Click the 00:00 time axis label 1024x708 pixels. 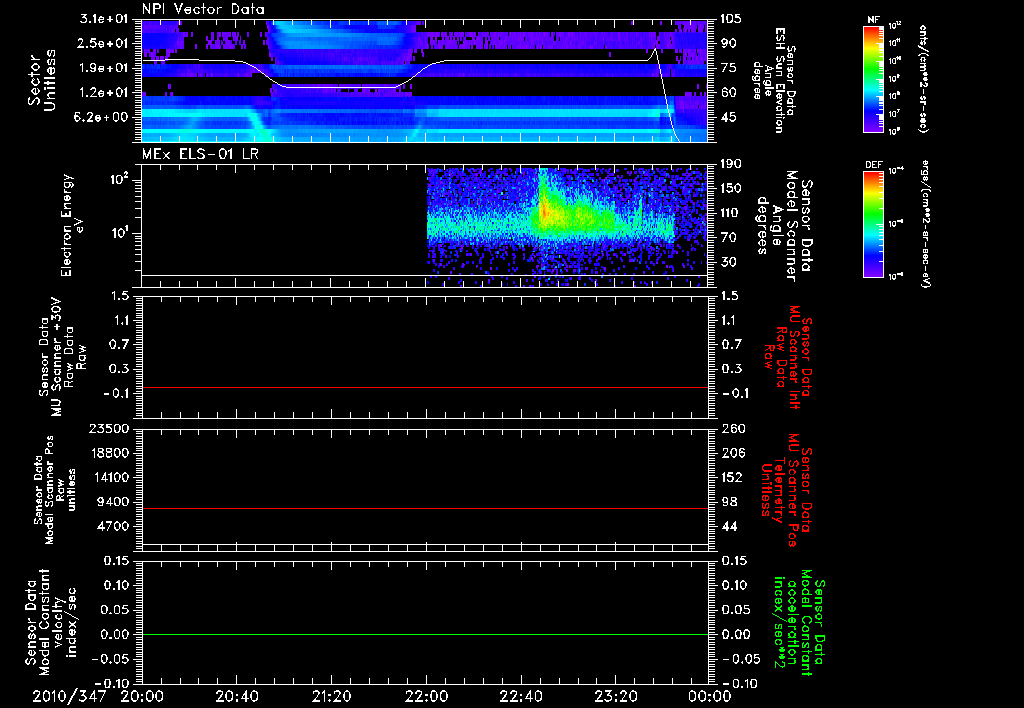pyautogui.click(x=710, y=696)
